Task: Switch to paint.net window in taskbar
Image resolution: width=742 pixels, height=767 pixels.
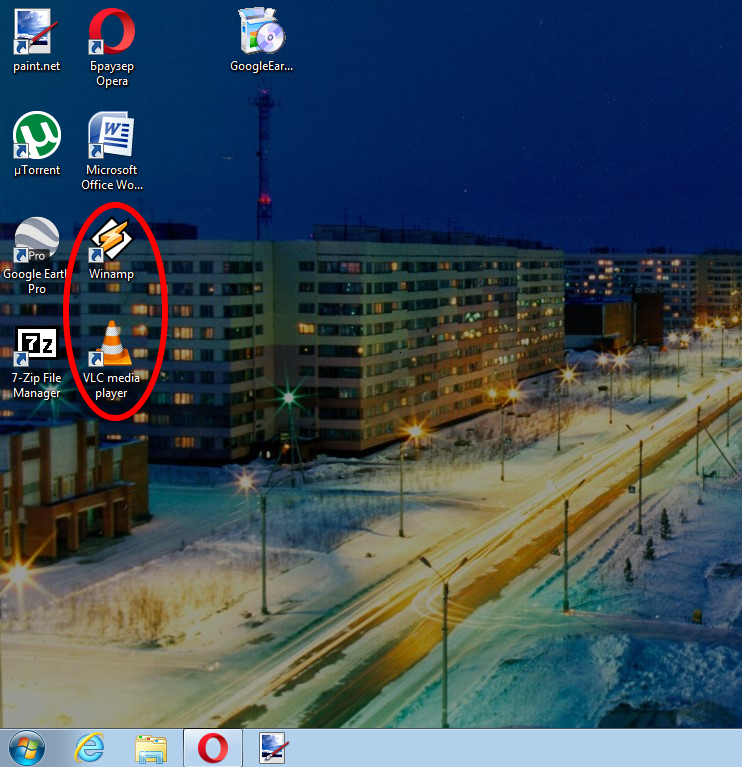Action: pos(273,747)
